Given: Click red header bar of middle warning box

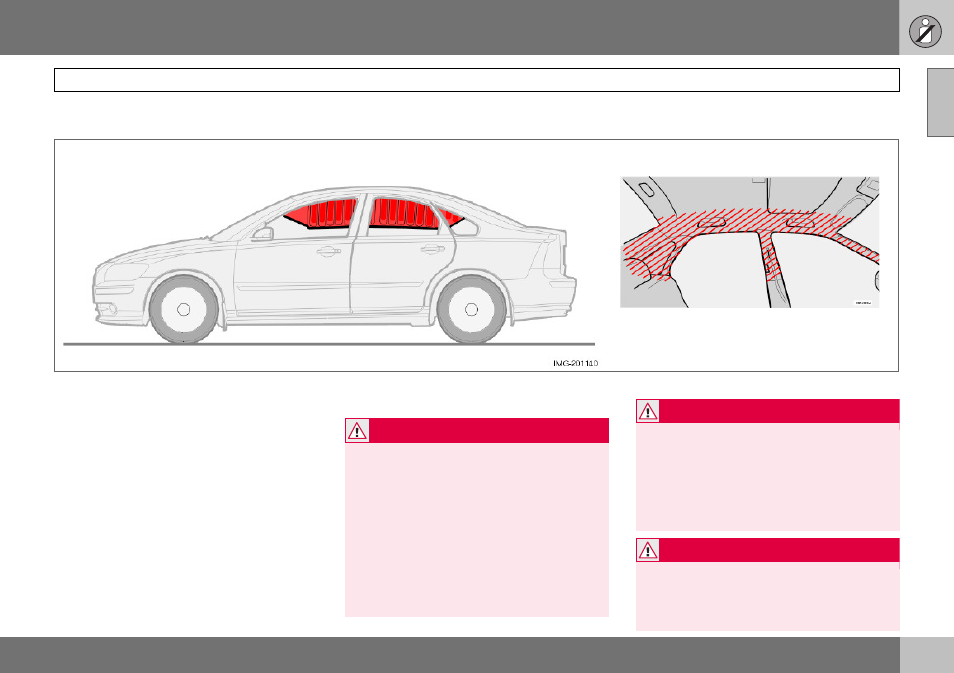Looking at the screenshot, I should (477, 431).
